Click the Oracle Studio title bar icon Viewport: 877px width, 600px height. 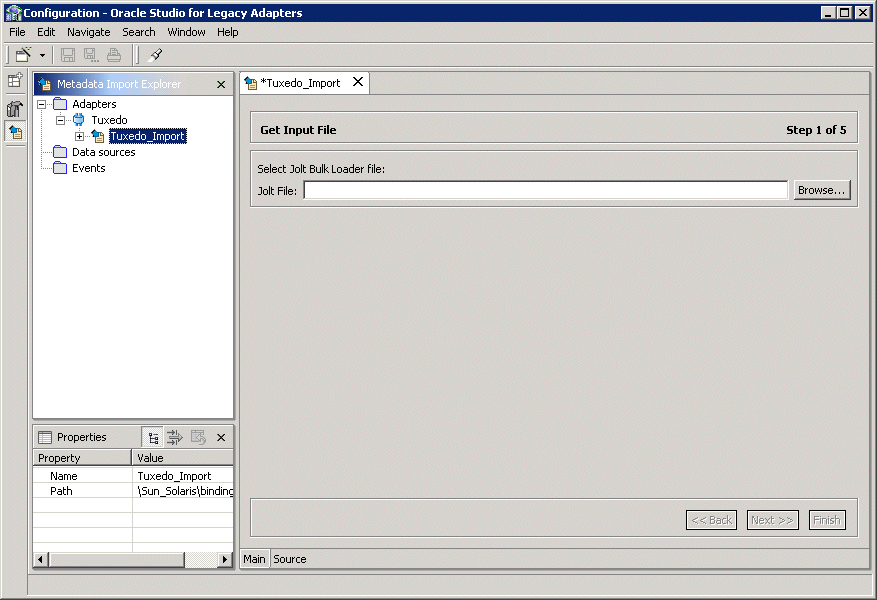point(12,12)
